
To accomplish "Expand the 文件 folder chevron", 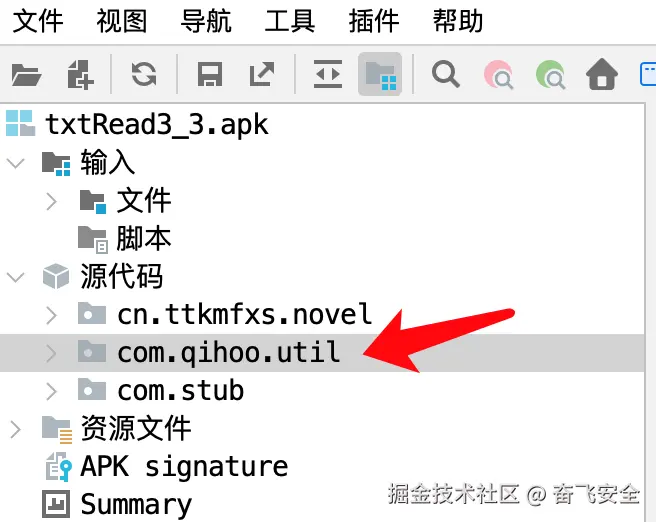I will pyautogui.click(x=51, y=201).
